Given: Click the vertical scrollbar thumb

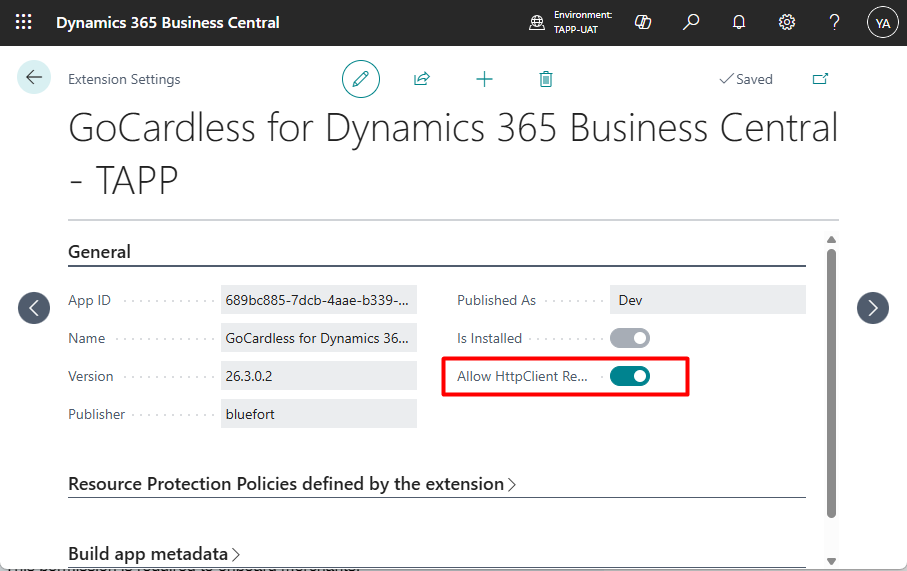Looking at the screenshot, I should pyautogui.click(x=831, y=383).
